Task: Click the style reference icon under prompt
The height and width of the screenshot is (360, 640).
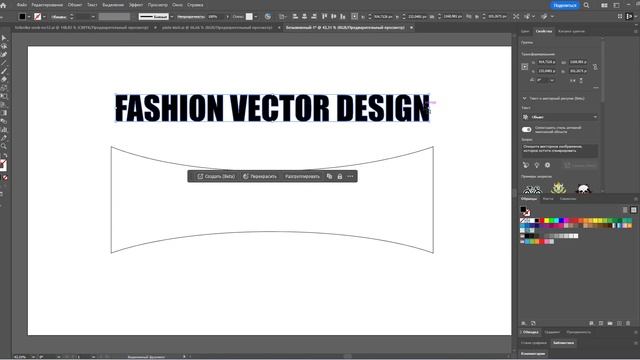Action: pos(526,165)
